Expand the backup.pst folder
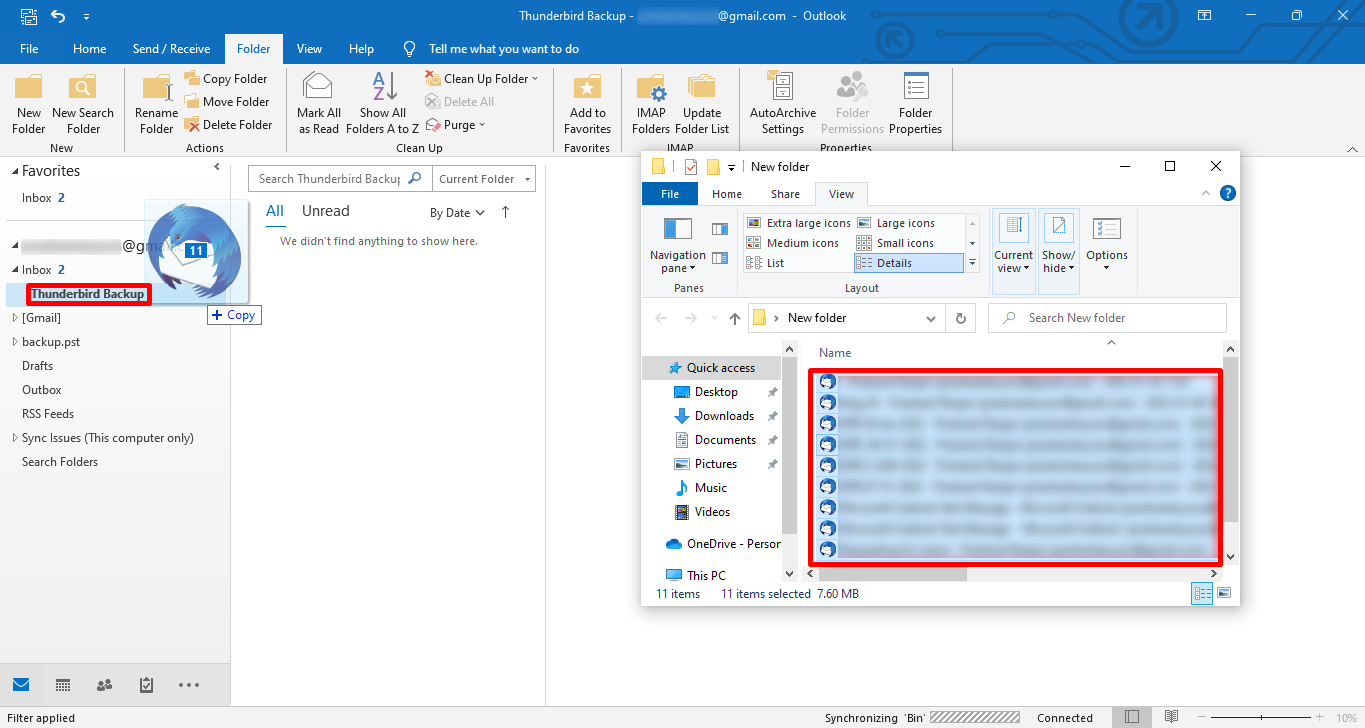This screenshot has height=728, width=1365. [x=15, y=342]
